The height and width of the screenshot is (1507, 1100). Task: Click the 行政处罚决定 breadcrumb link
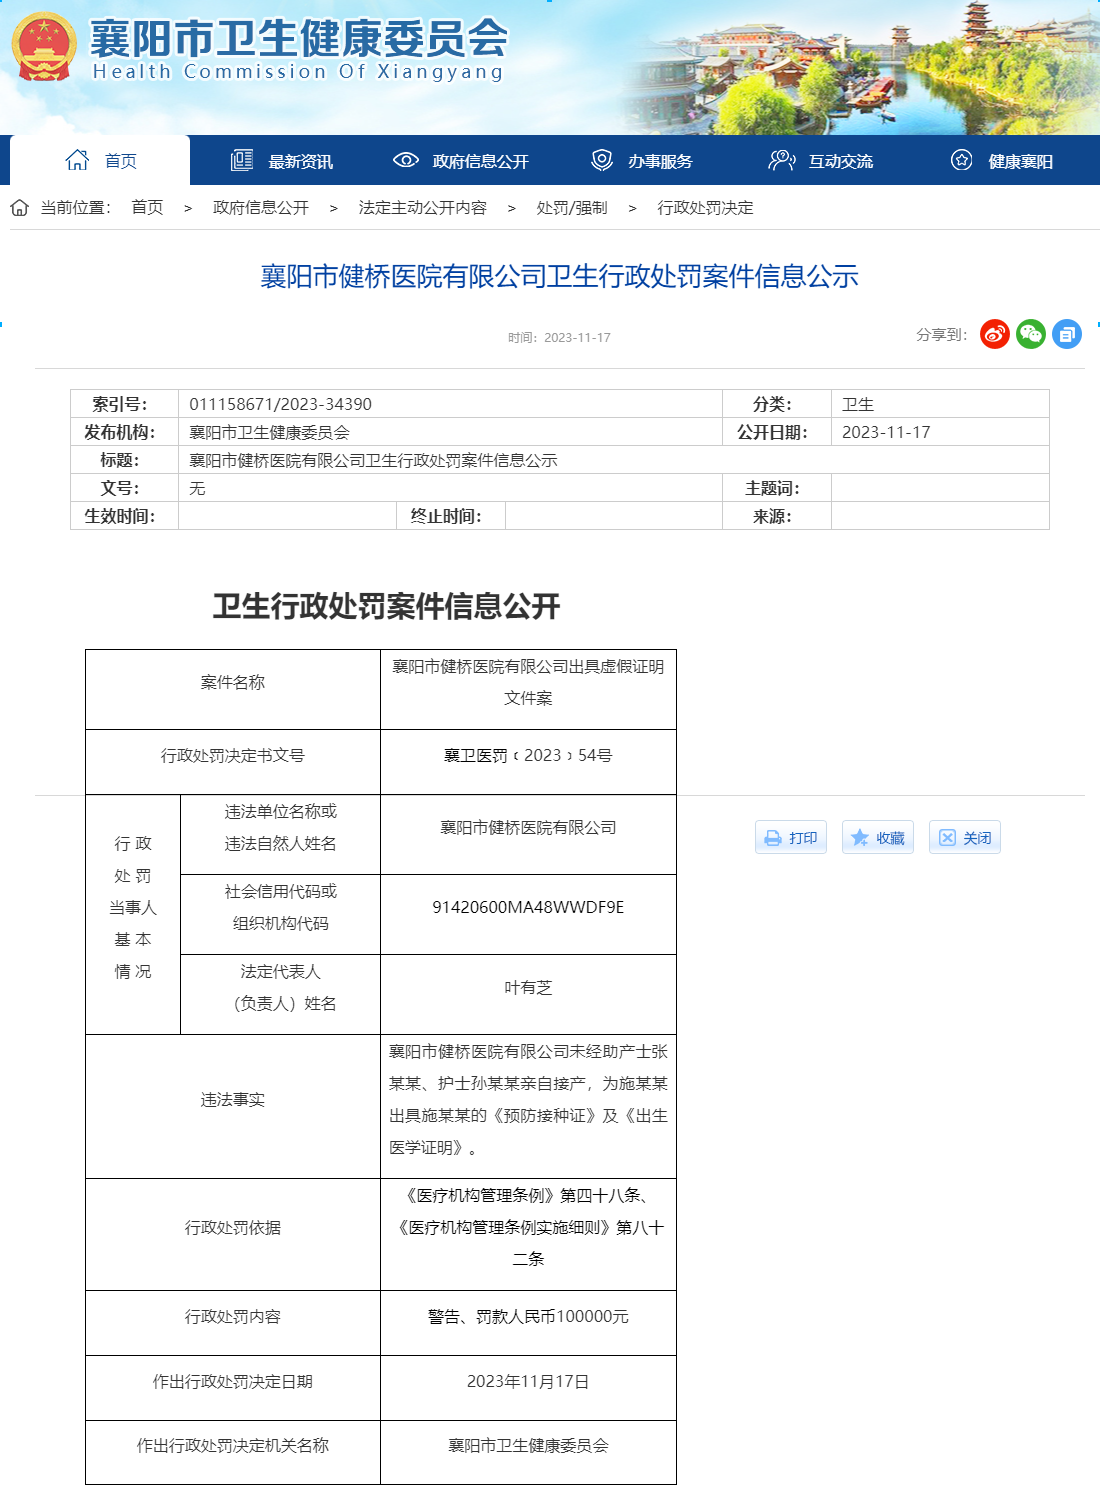pyautogui.click(x=706, y=207)
